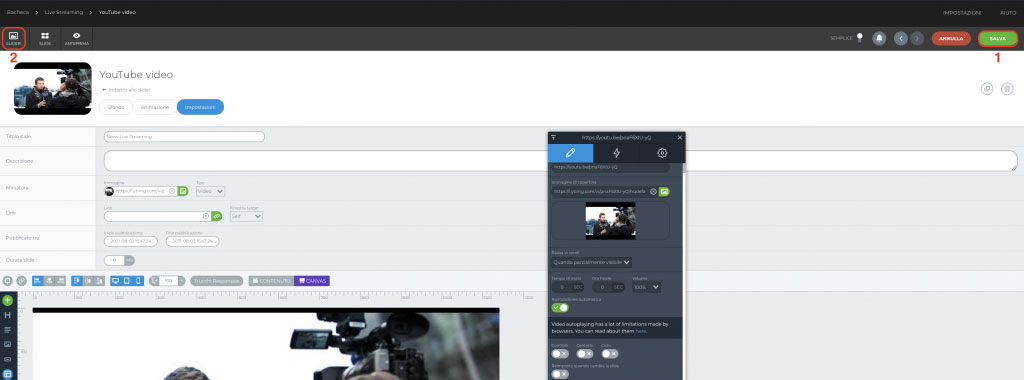Open the Slider view icon
Screen dimensions: 1024x380
pos(14,39)
